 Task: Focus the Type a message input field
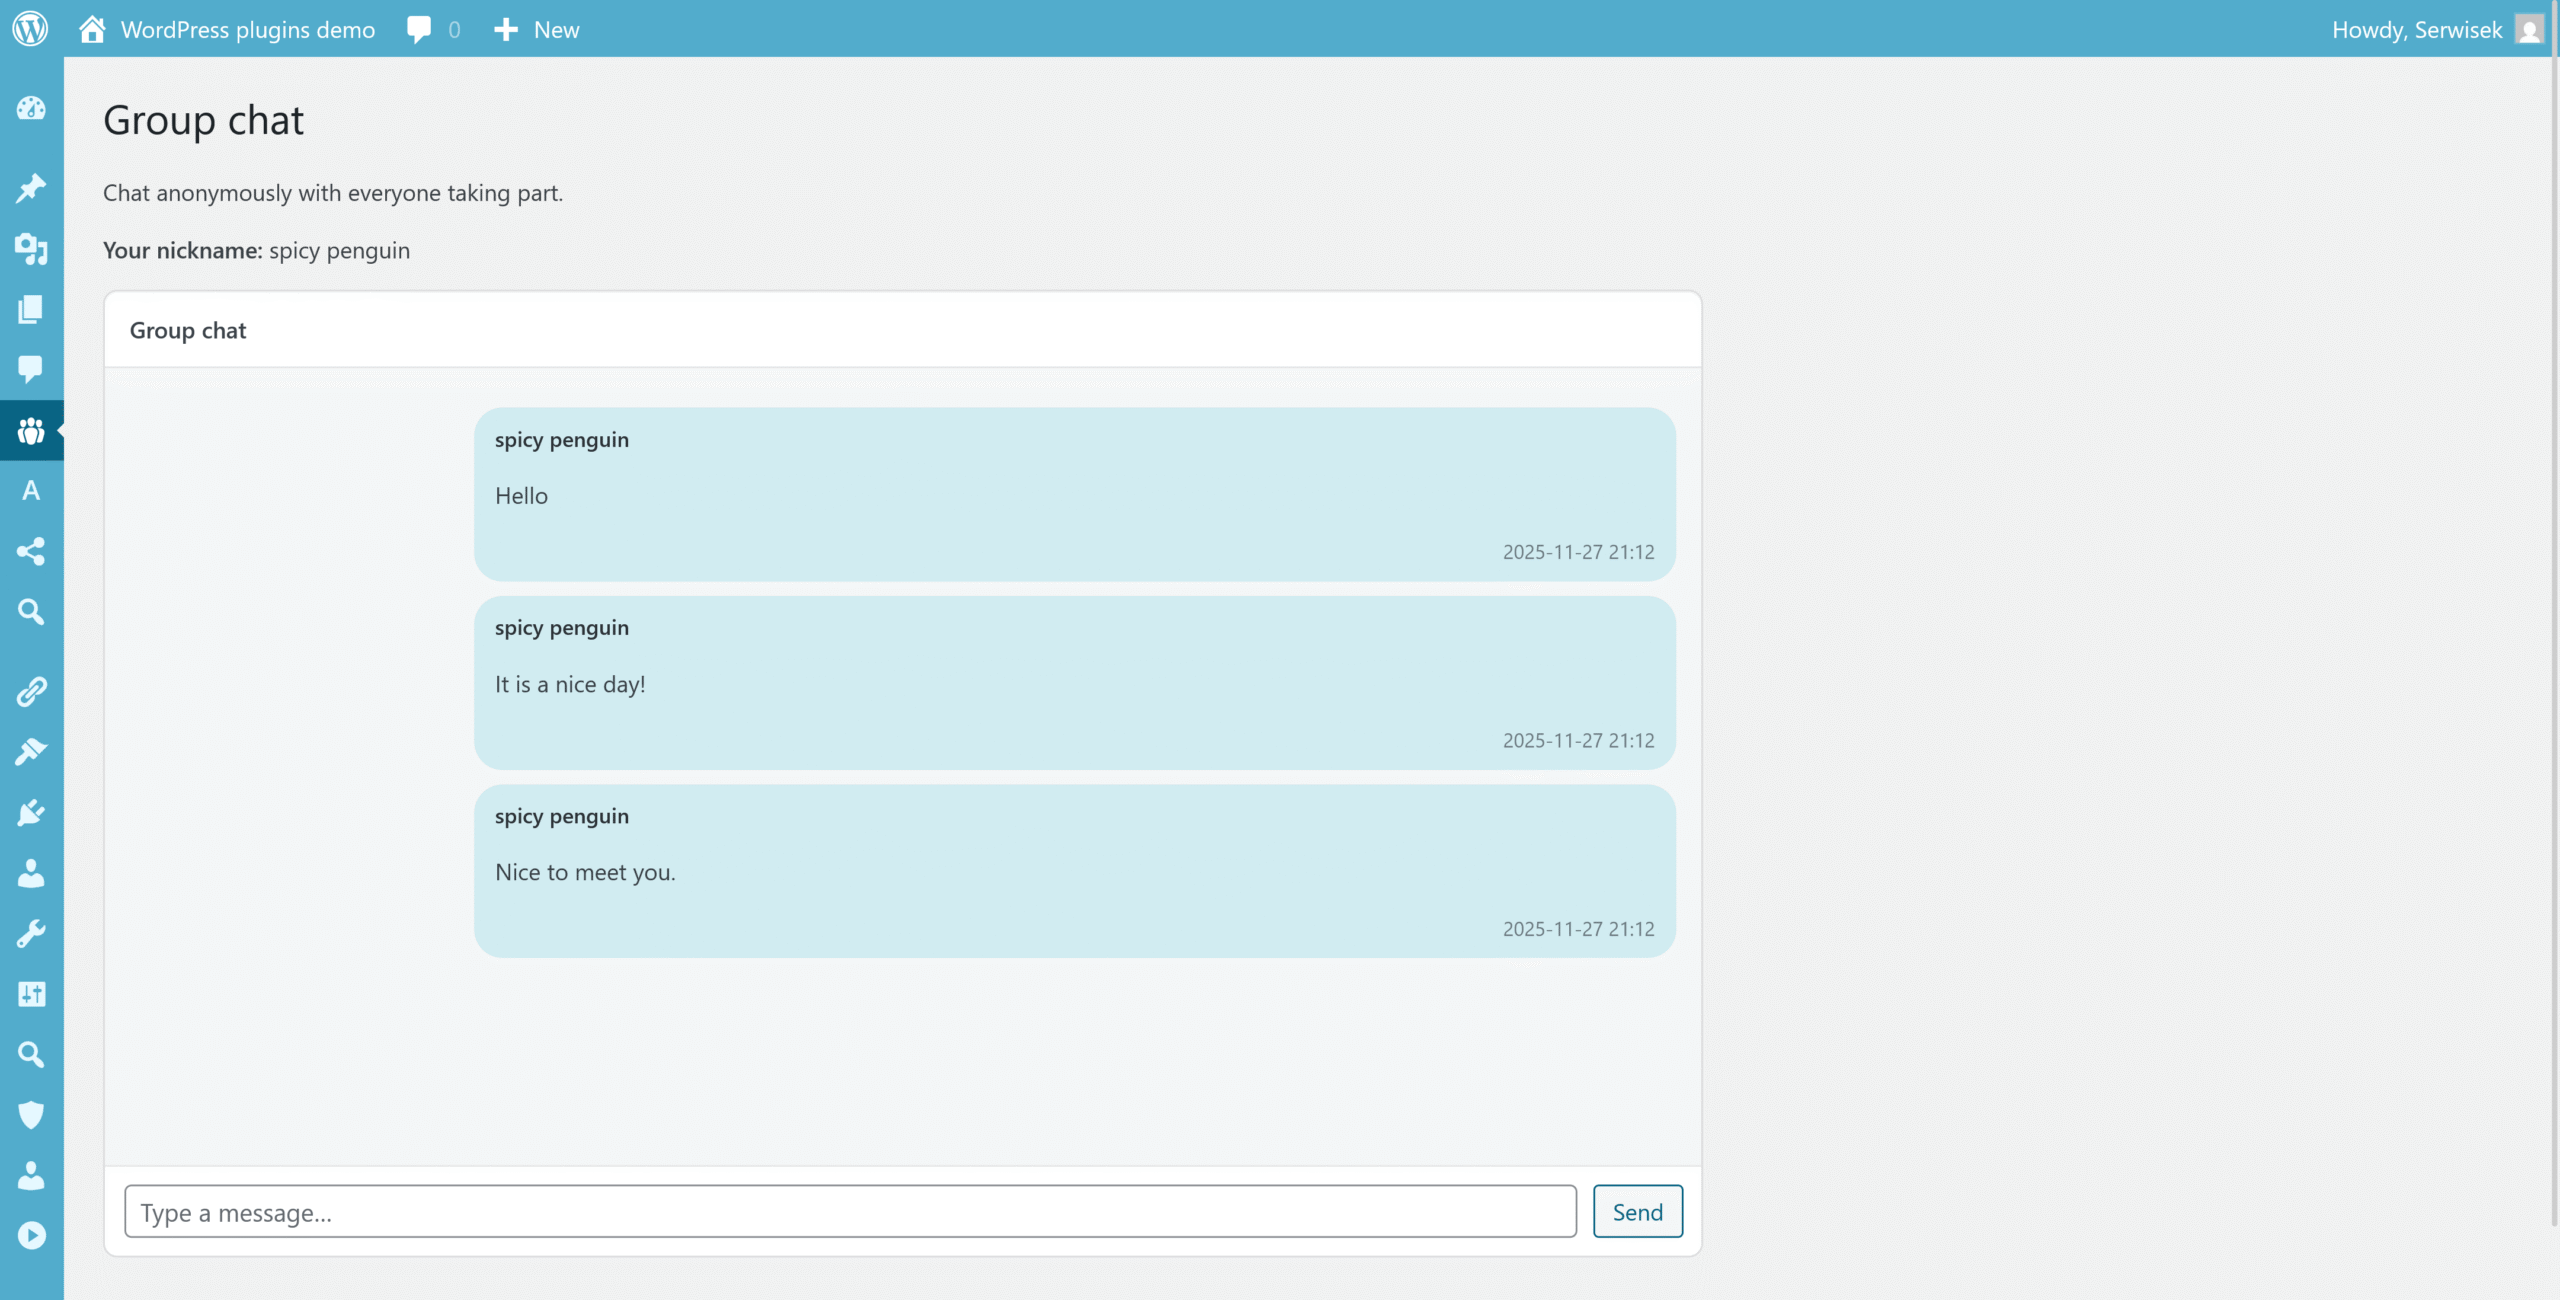[x=850, y=1212]
